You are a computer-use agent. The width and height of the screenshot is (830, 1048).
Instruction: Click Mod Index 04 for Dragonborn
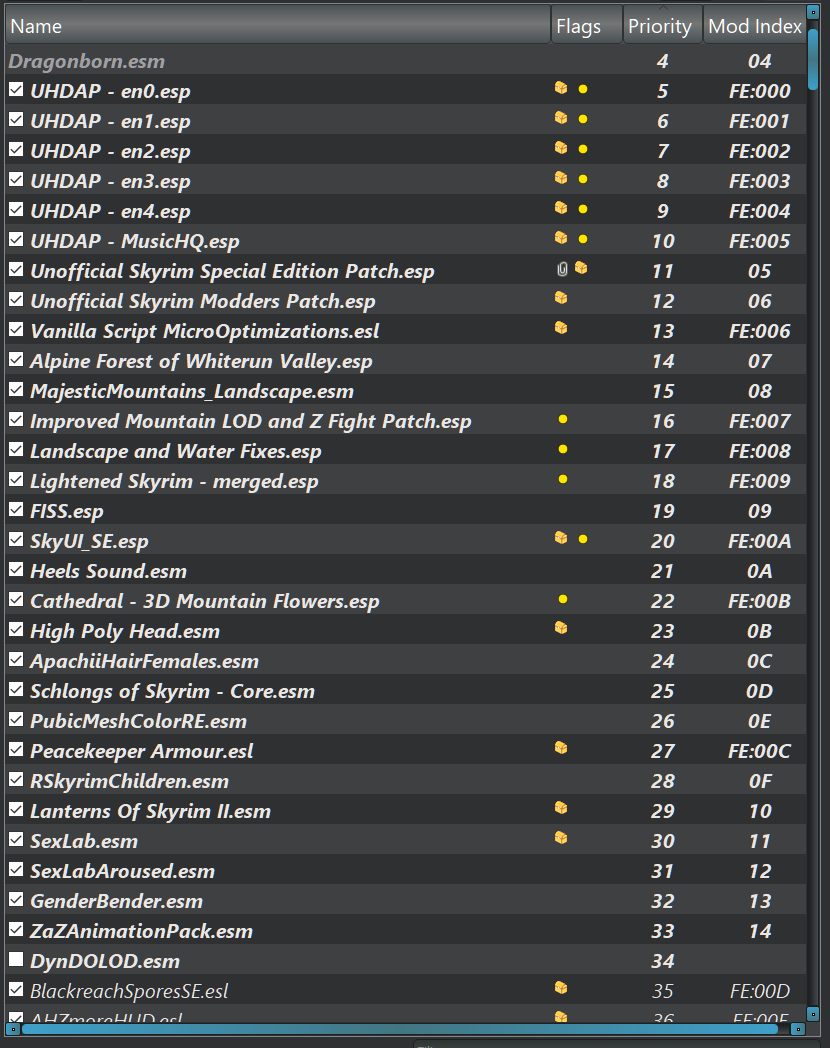point(759,61)
